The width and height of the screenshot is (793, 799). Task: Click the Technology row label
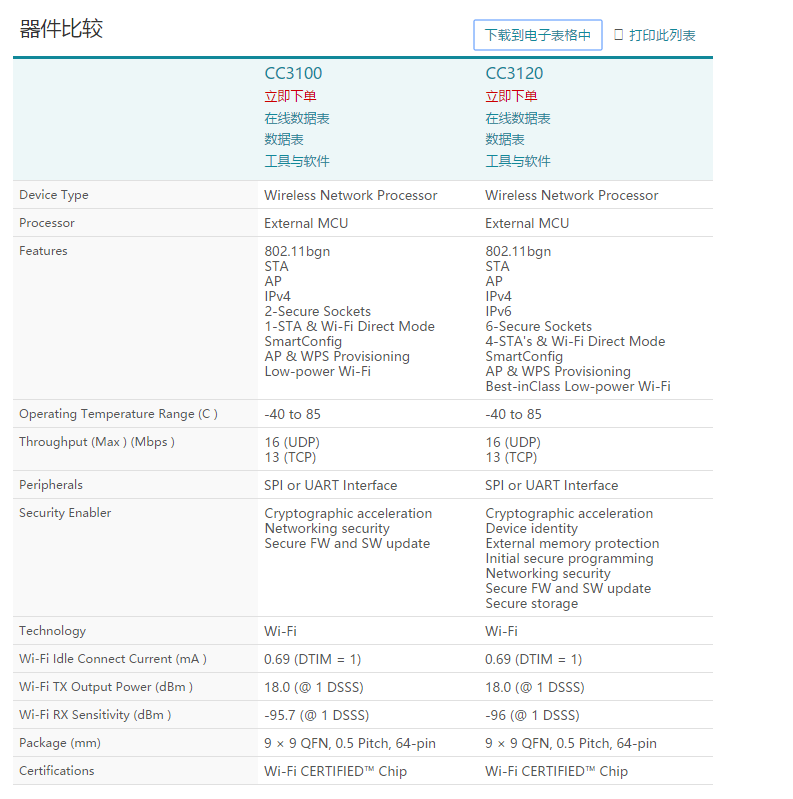[x=52, y=631]
